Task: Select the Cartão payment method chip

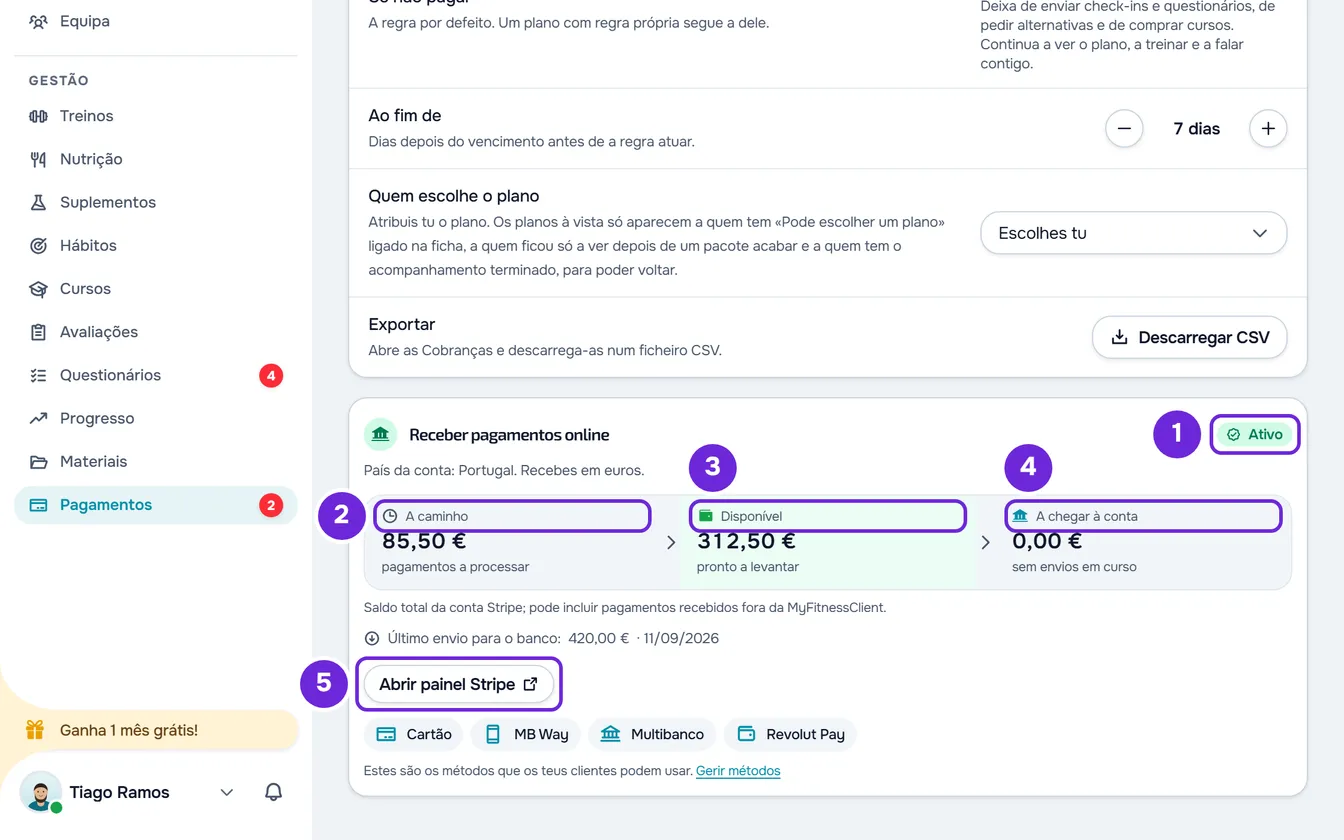Action: click(x=413, y=734)
